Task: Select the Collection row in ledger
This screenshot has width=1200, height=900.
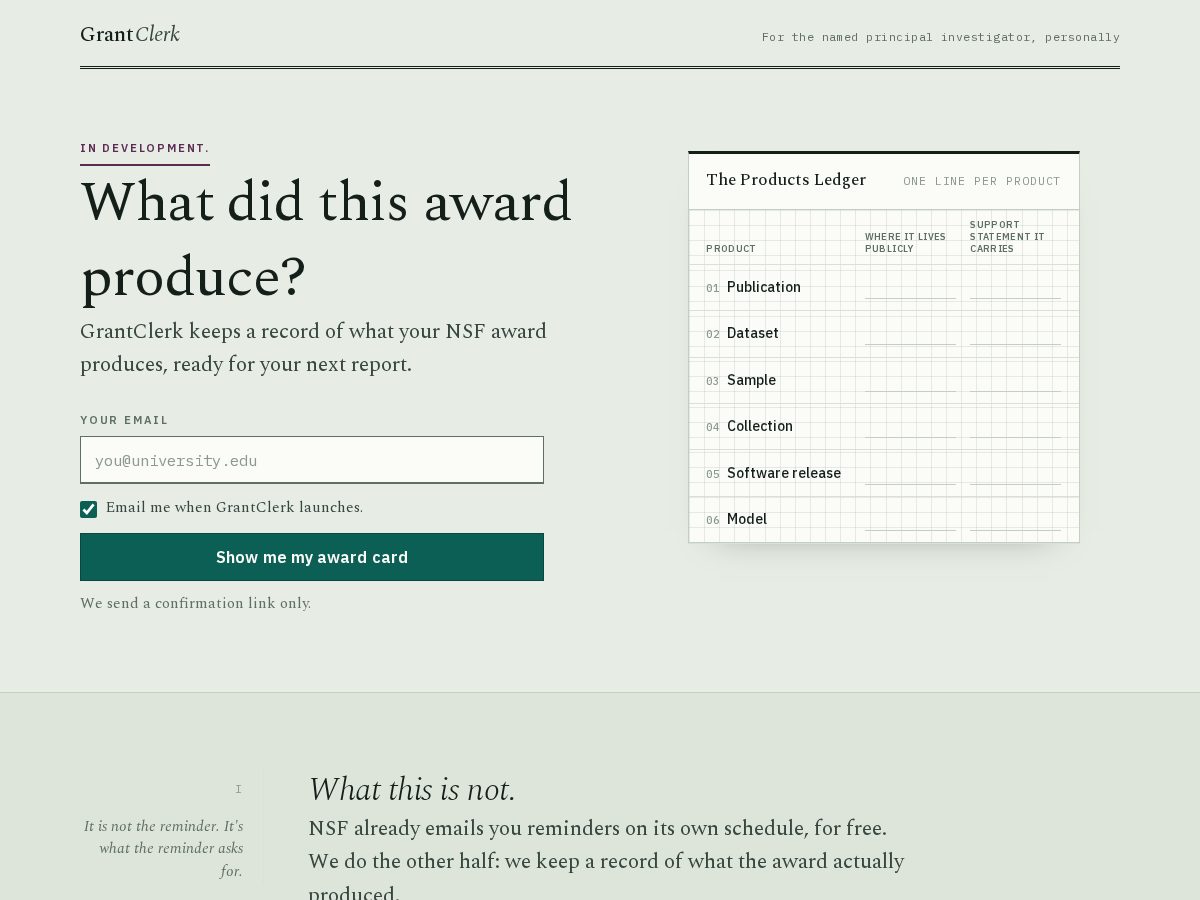Action: [x=883, y=426]
